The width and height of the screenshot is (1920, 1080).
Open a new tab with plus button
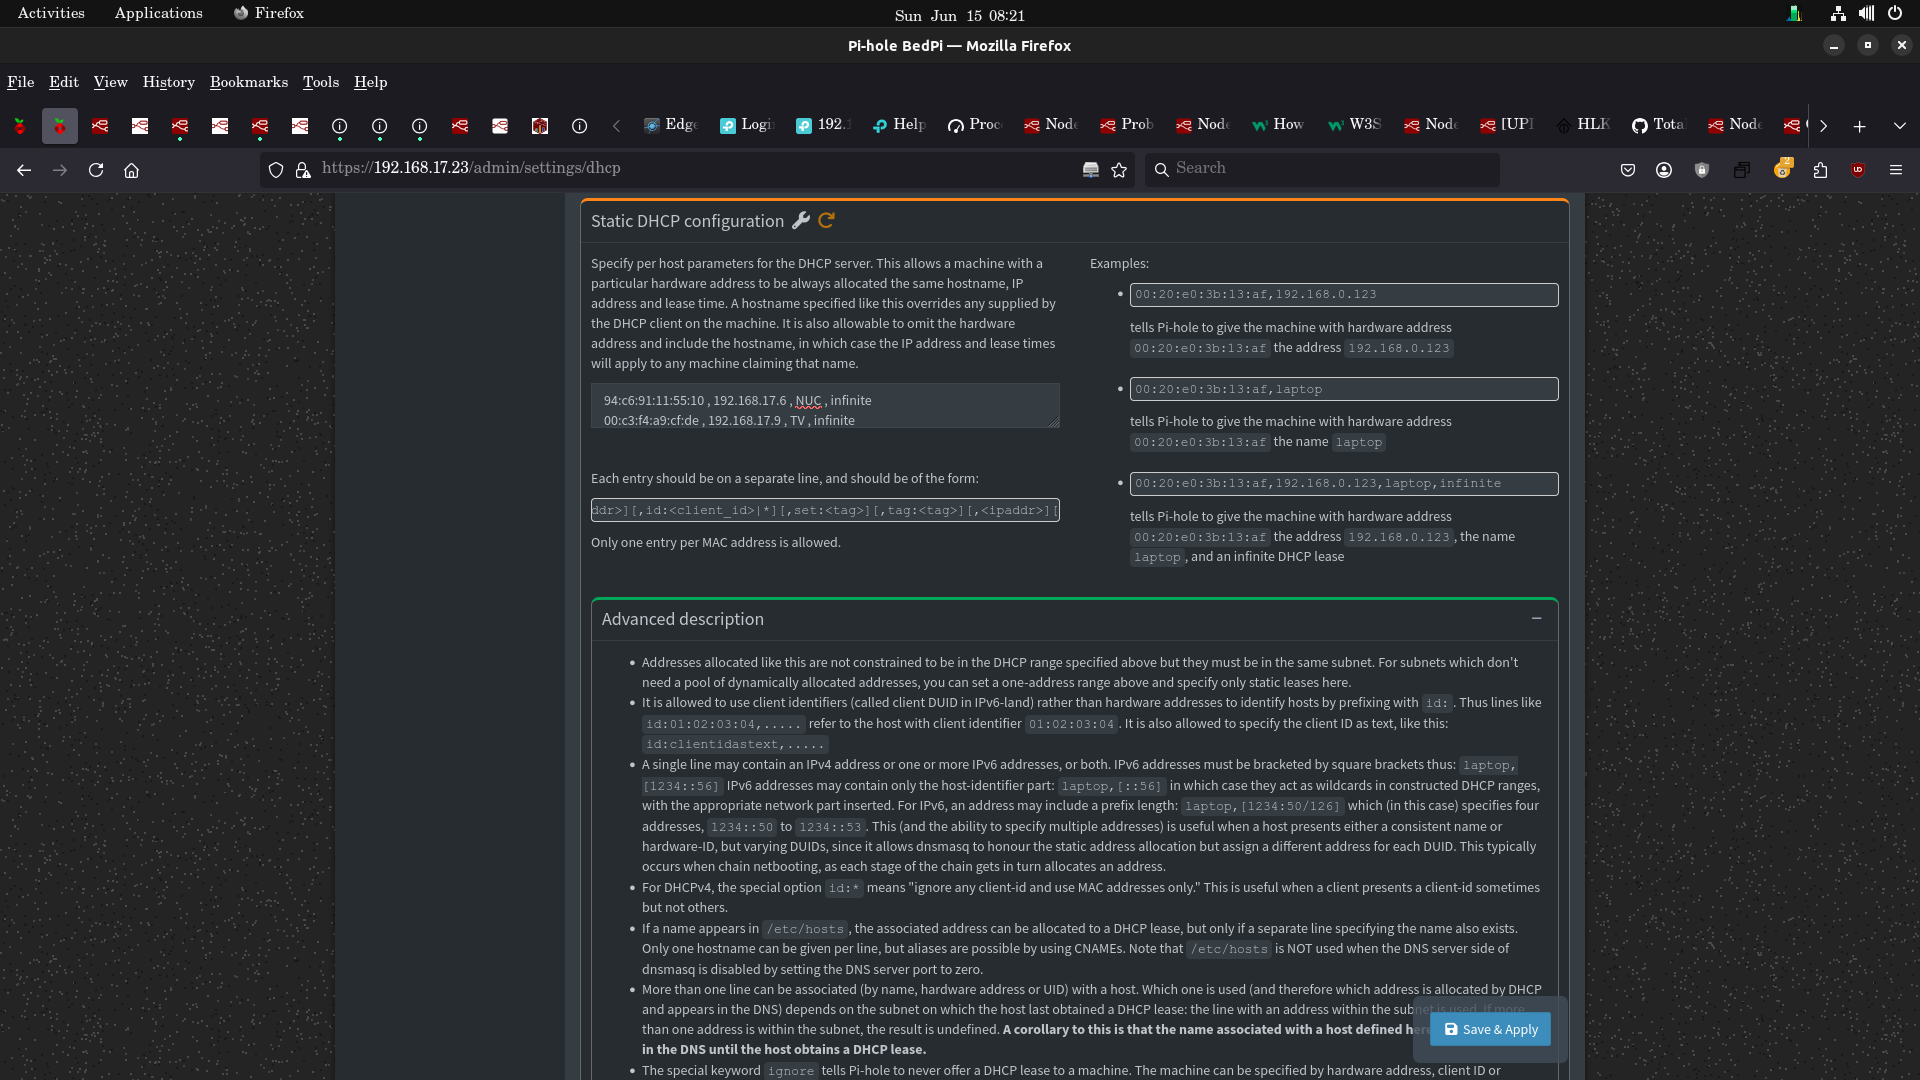pyautogui.click(x=1859, y=126)
